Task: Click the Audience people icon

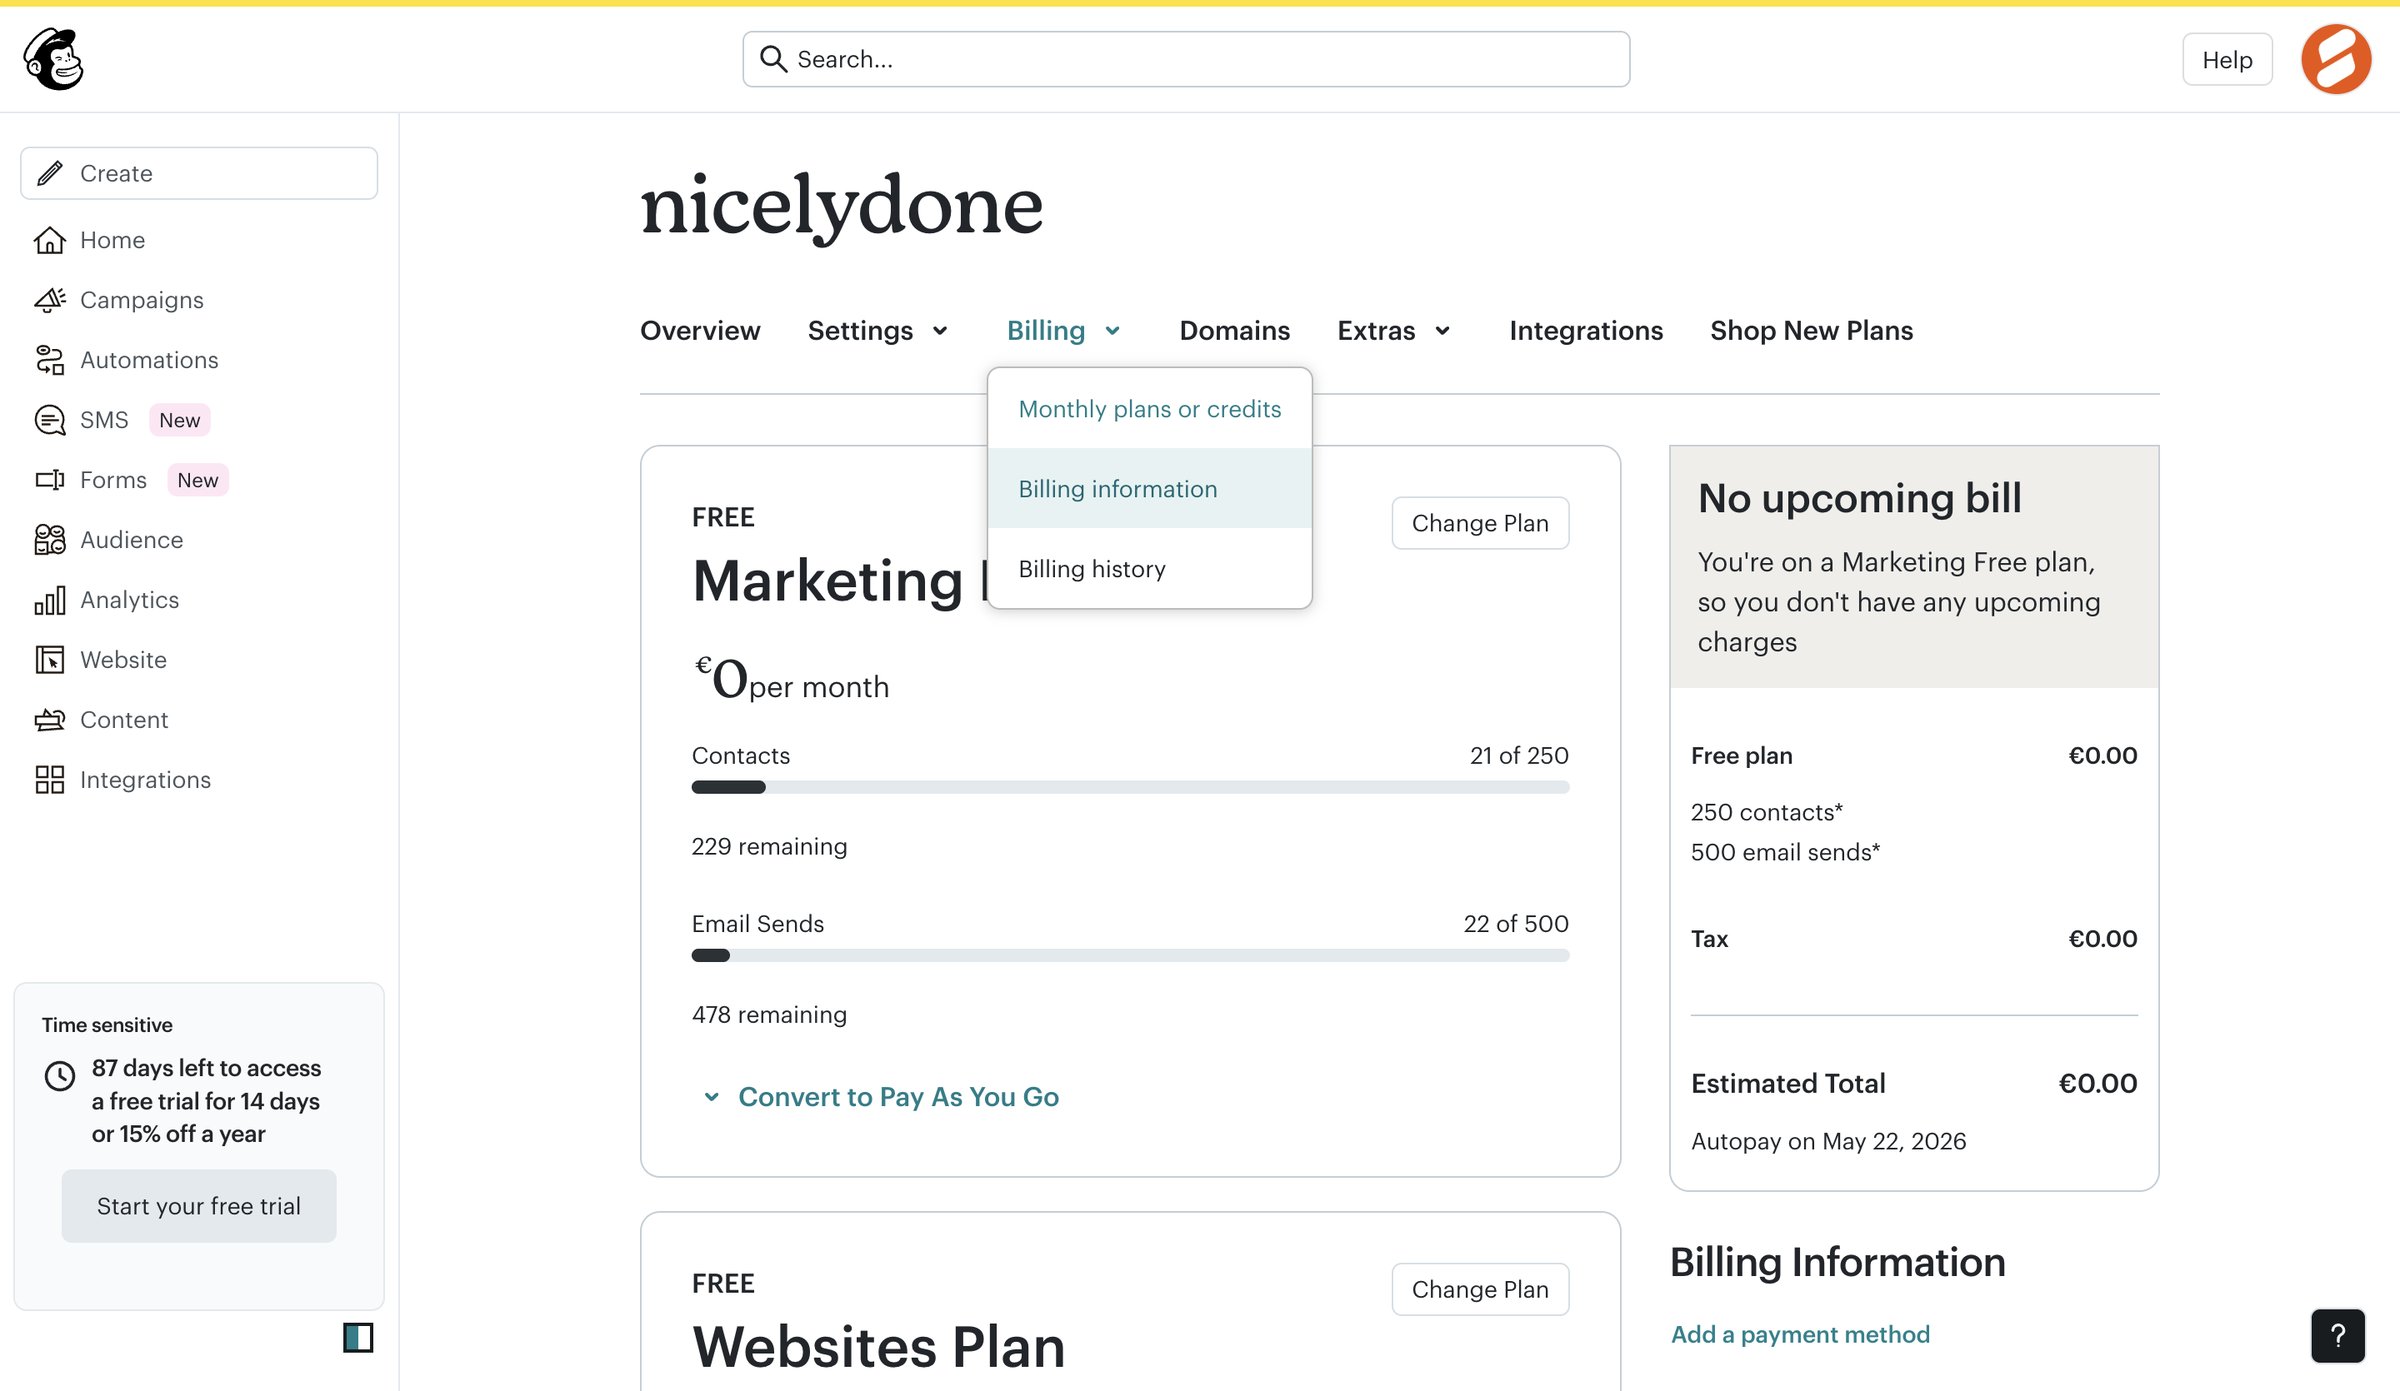Action: click(x=50, y=540)
